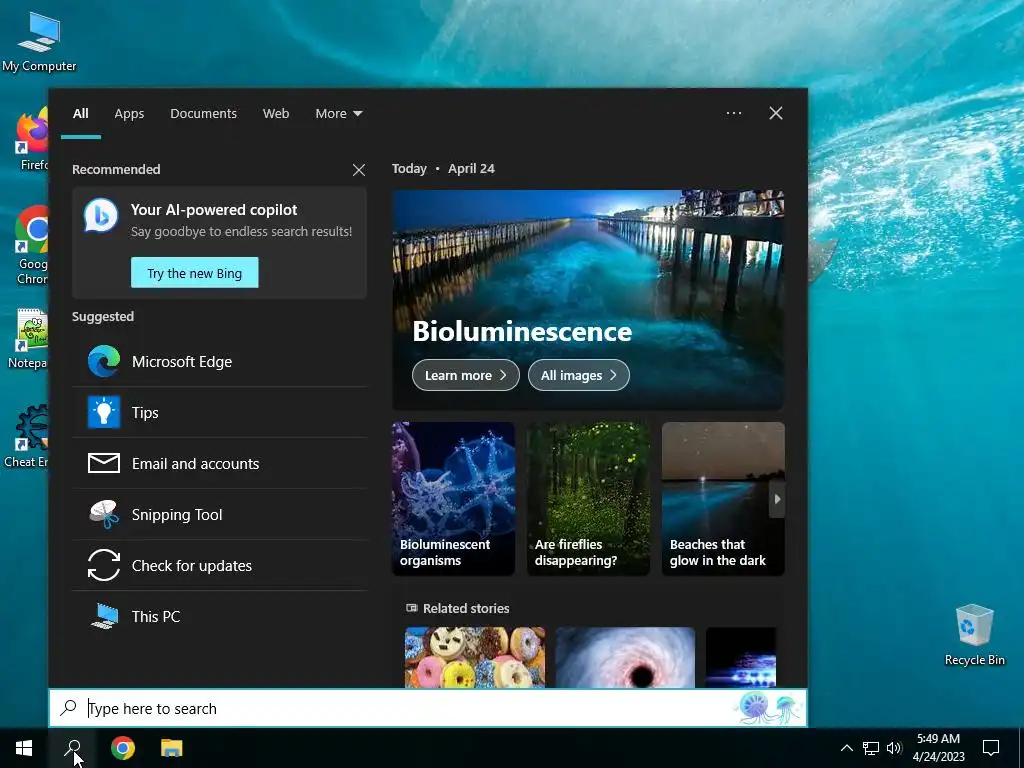The height and width of the screenshot is (768, 1024).
Task: Click the Try the new Bing button
Action: 195,273
